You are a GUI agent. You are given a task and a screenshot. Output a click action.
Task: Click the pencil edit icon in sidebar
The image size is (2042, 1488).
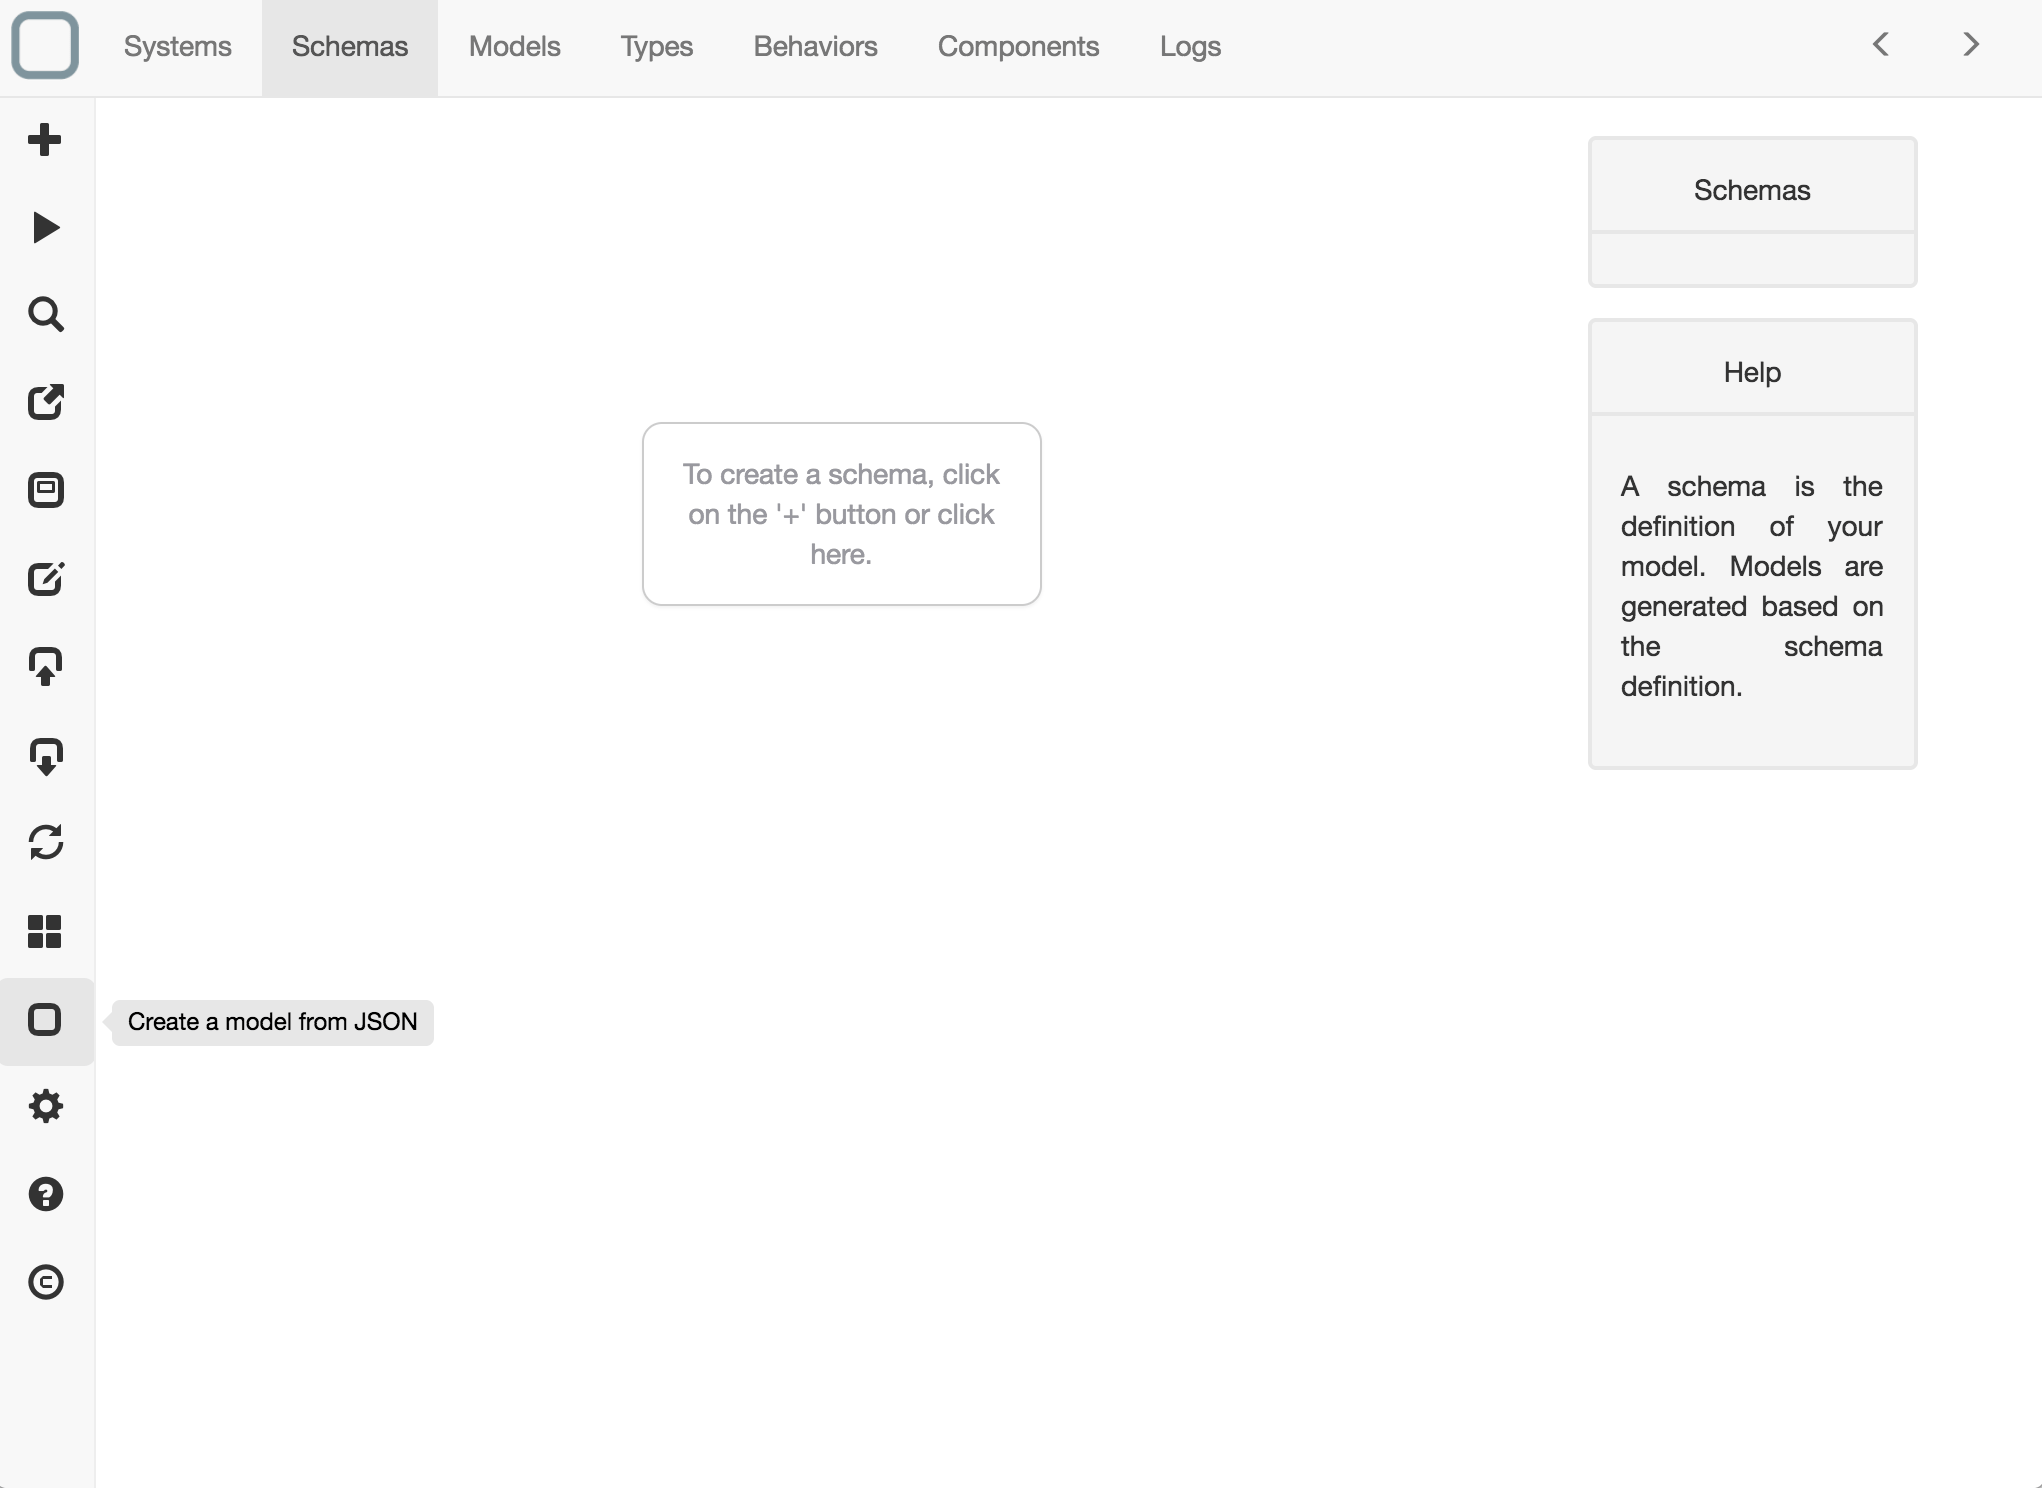pyautogui.click(x=45, y=579)
